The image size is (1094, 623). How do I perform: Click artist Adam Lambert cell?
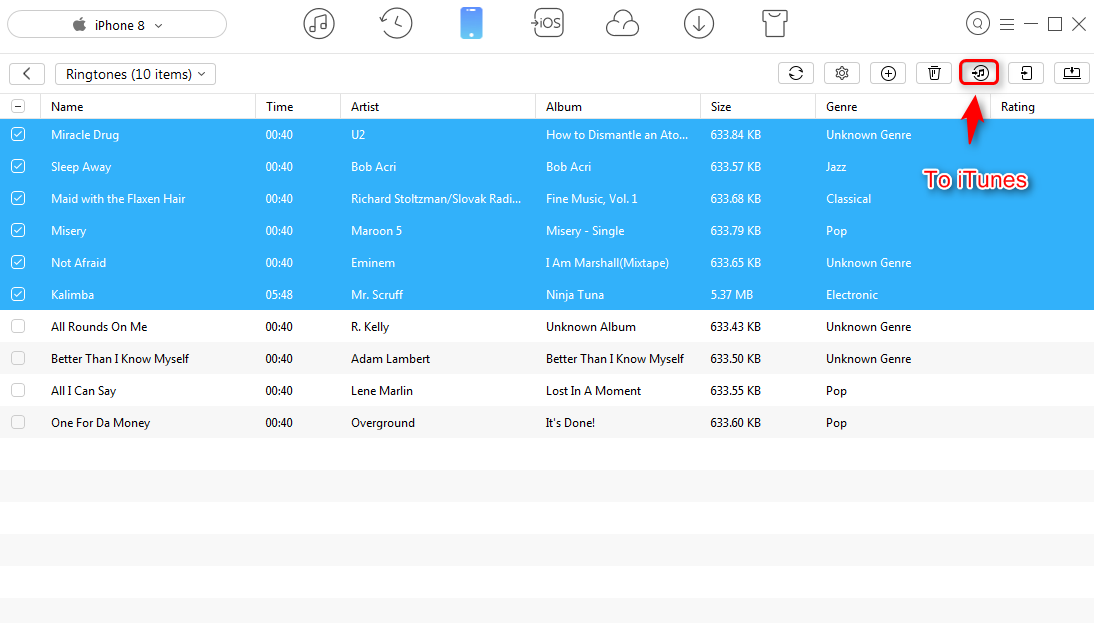tap(390, 359)
